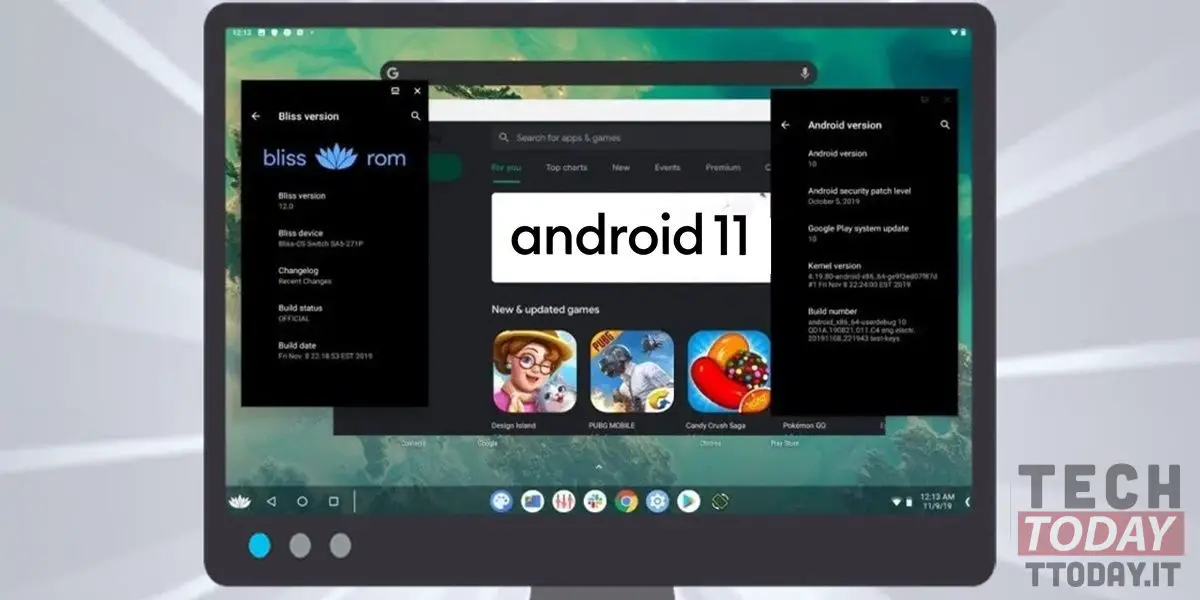This screenshot has width=1200, height=600.
Task: Search settings in the Android version window
Action: 945,126
